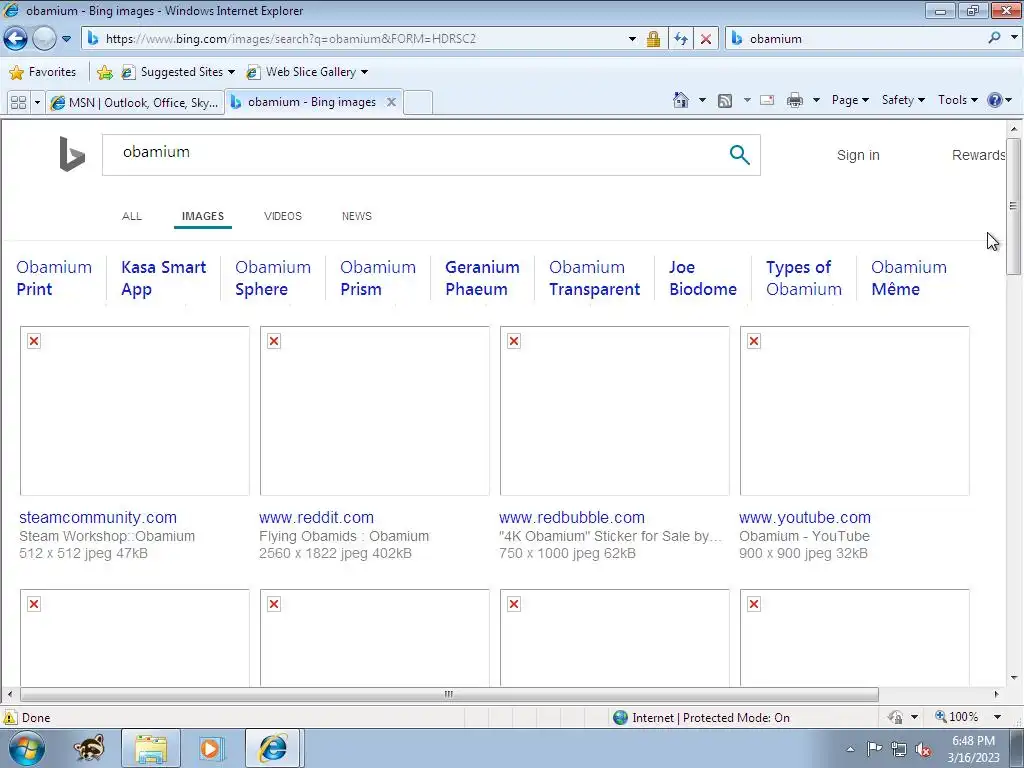Click the Read Mail icon

click(767, 101)
